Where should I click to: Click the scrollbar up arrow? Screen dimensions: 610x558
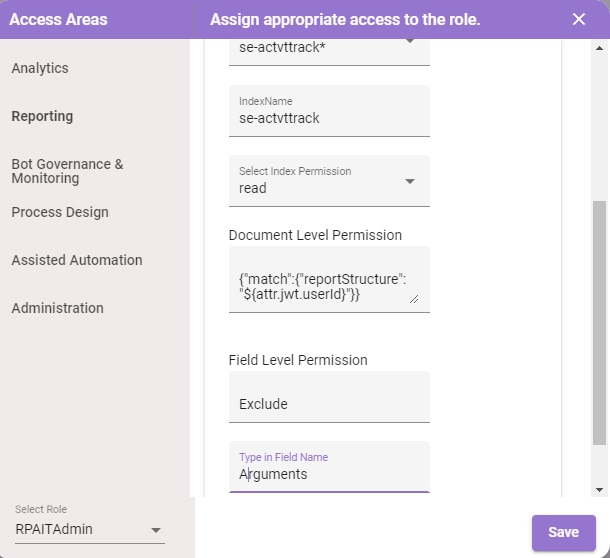599,48
